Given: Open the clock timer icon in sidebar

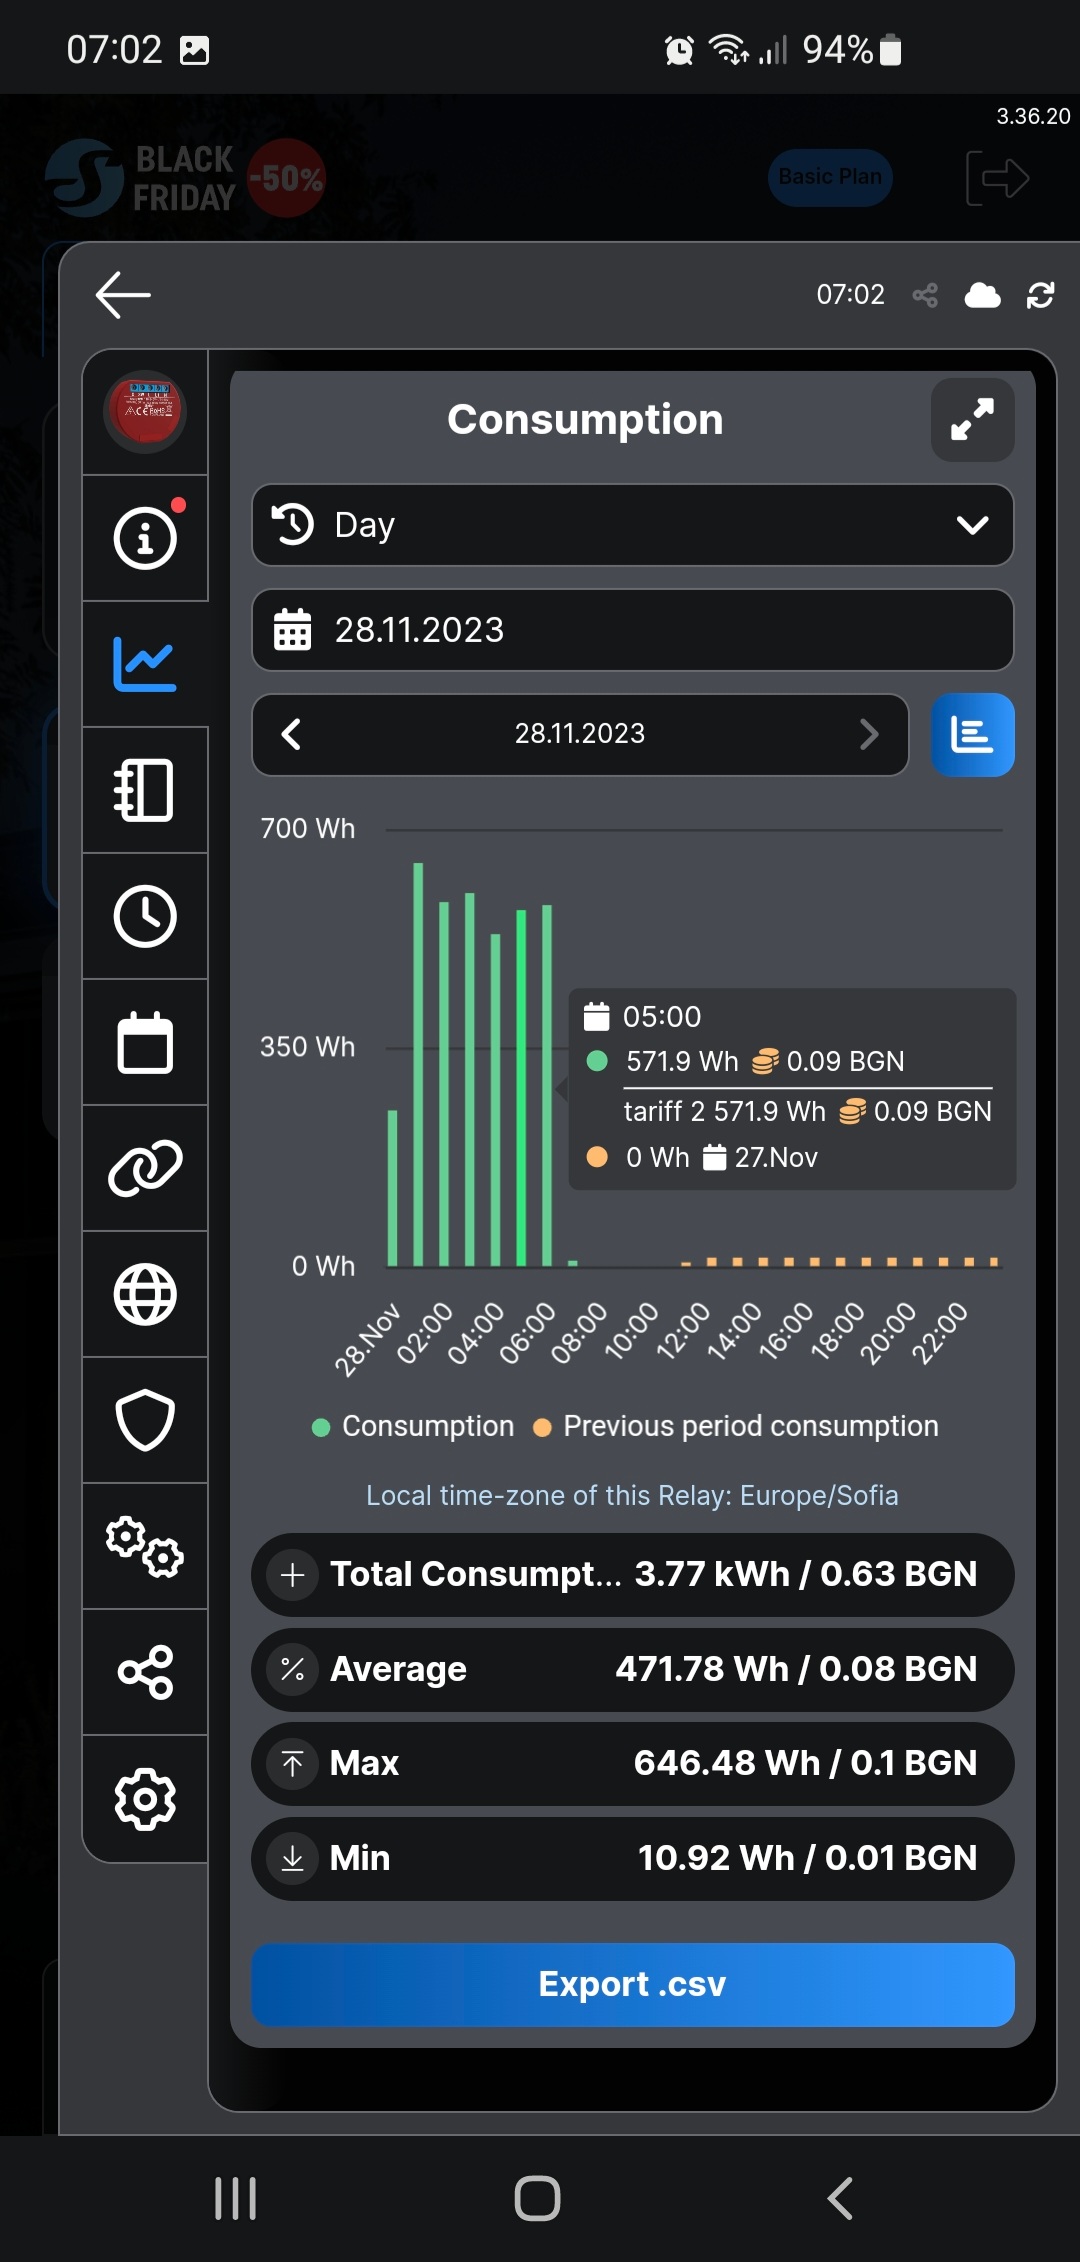Looking at the screenshot, I should [x=145, y=916].
